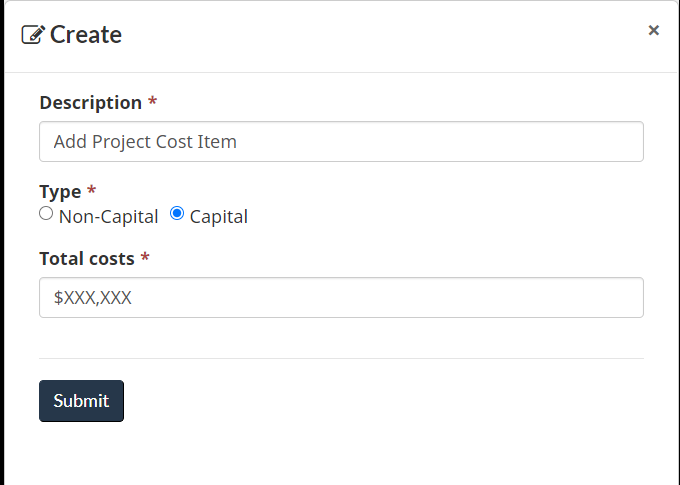Click the "Type" field label
The image size is (680, 485).
[60, 191]
